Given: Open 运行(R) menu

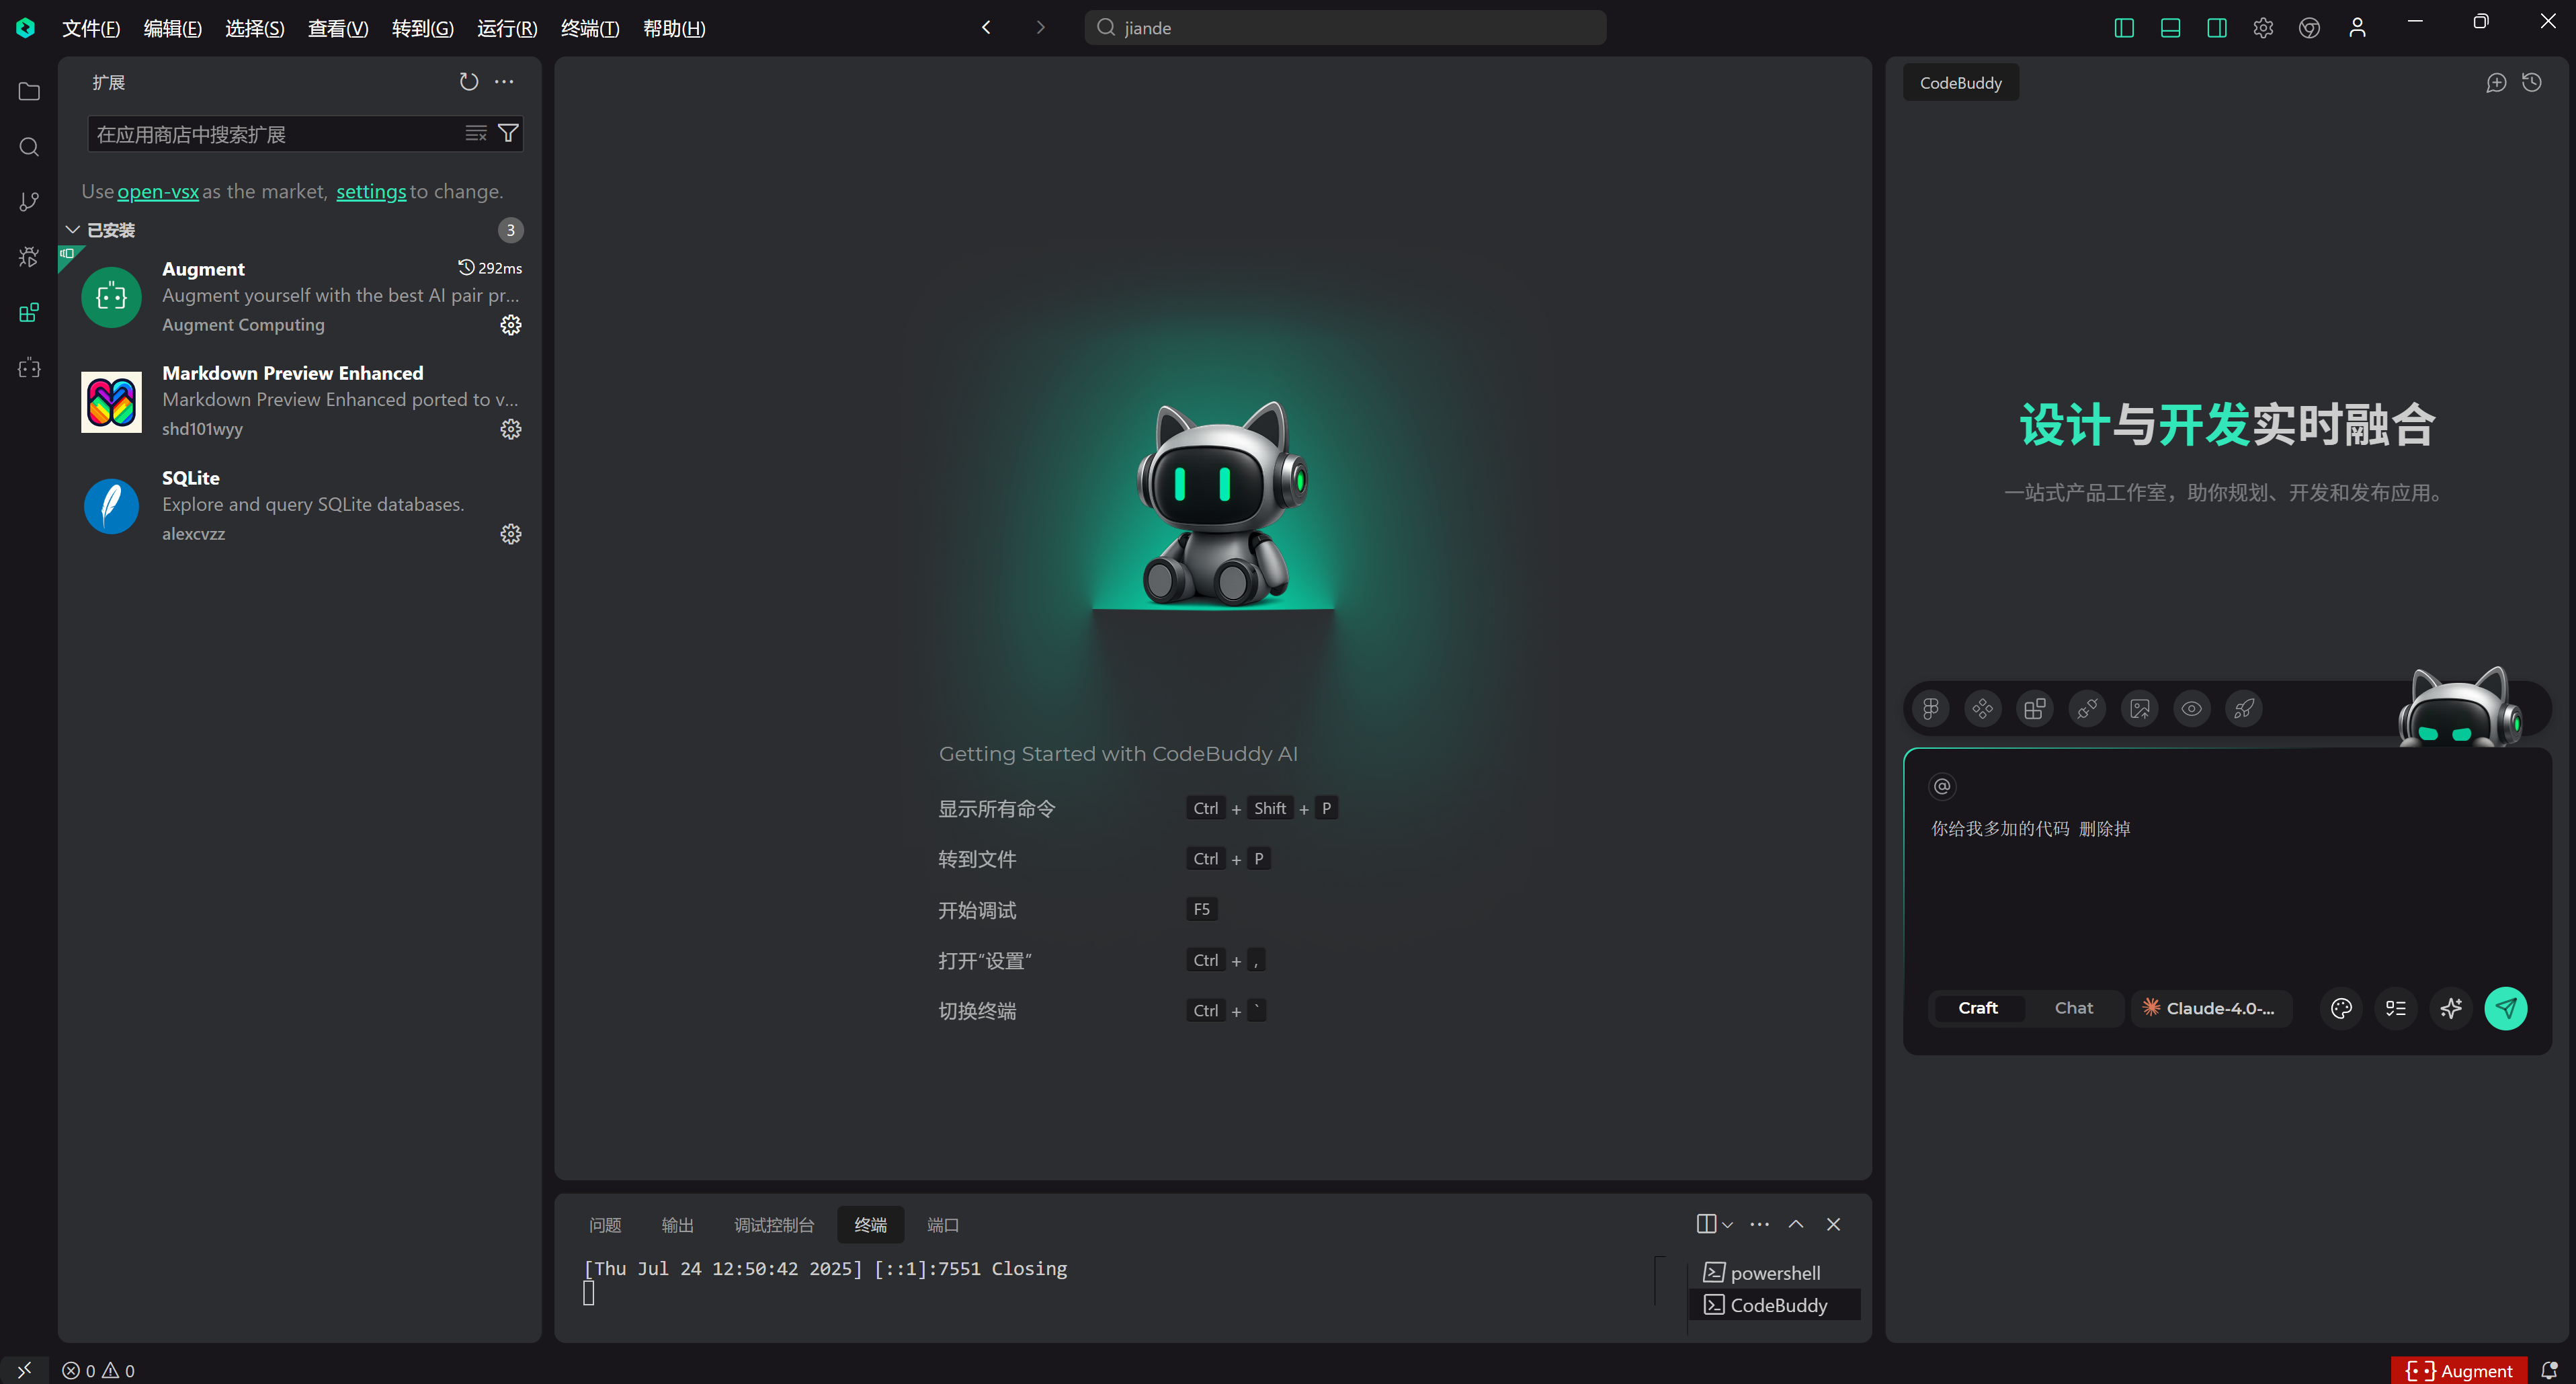Looking at the screenshot, I should coord(507,28).
